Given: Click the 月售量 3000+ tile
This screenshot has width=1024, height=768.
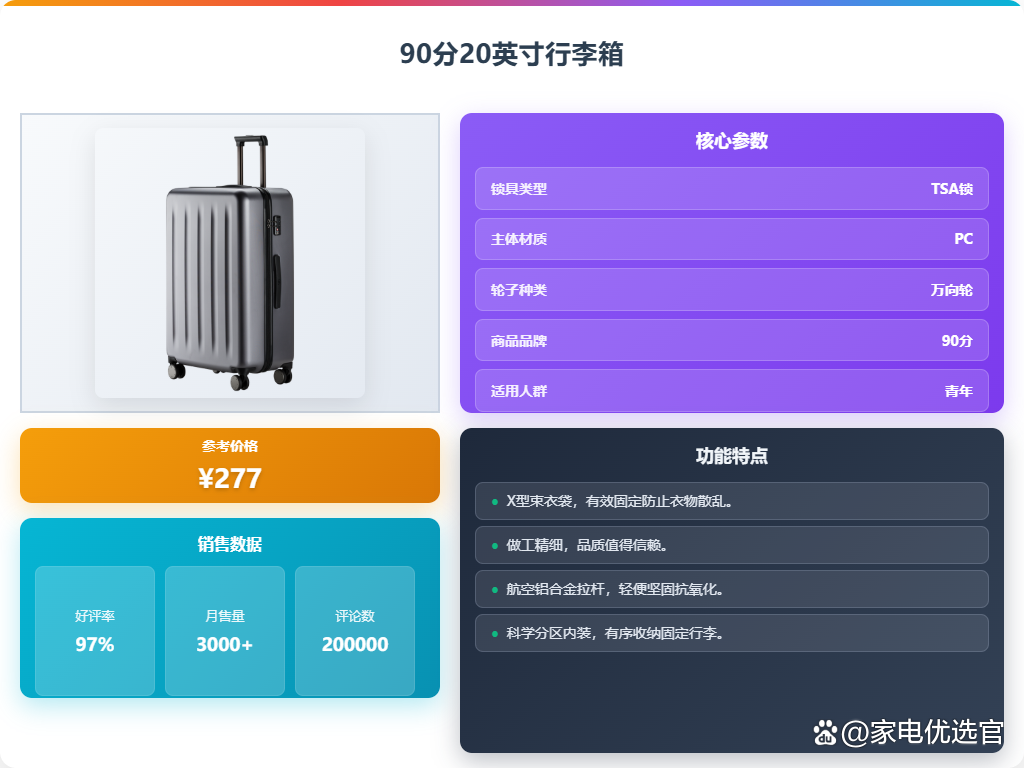Looking at the screenshot, I should (x=225, y=631).
